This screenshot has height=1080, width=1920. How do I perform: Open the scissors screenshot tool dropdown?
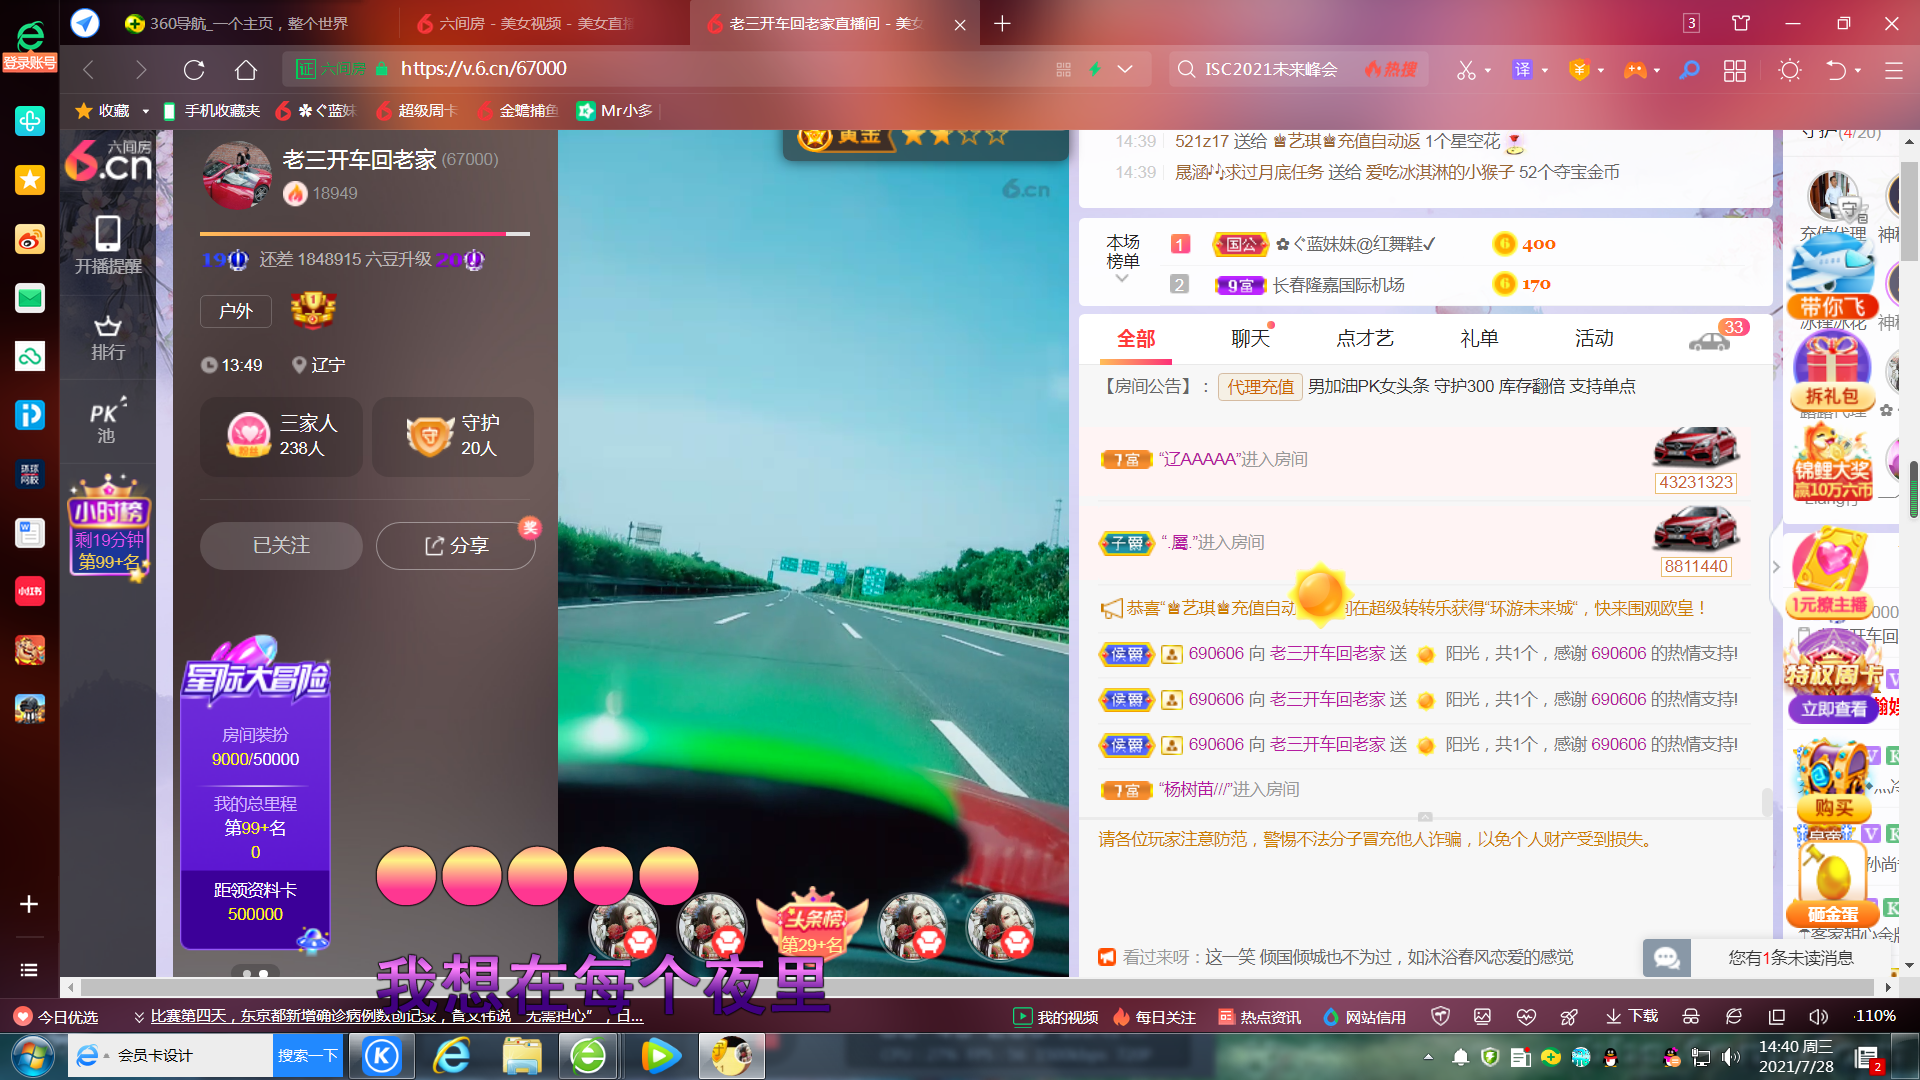[1488, 70]
